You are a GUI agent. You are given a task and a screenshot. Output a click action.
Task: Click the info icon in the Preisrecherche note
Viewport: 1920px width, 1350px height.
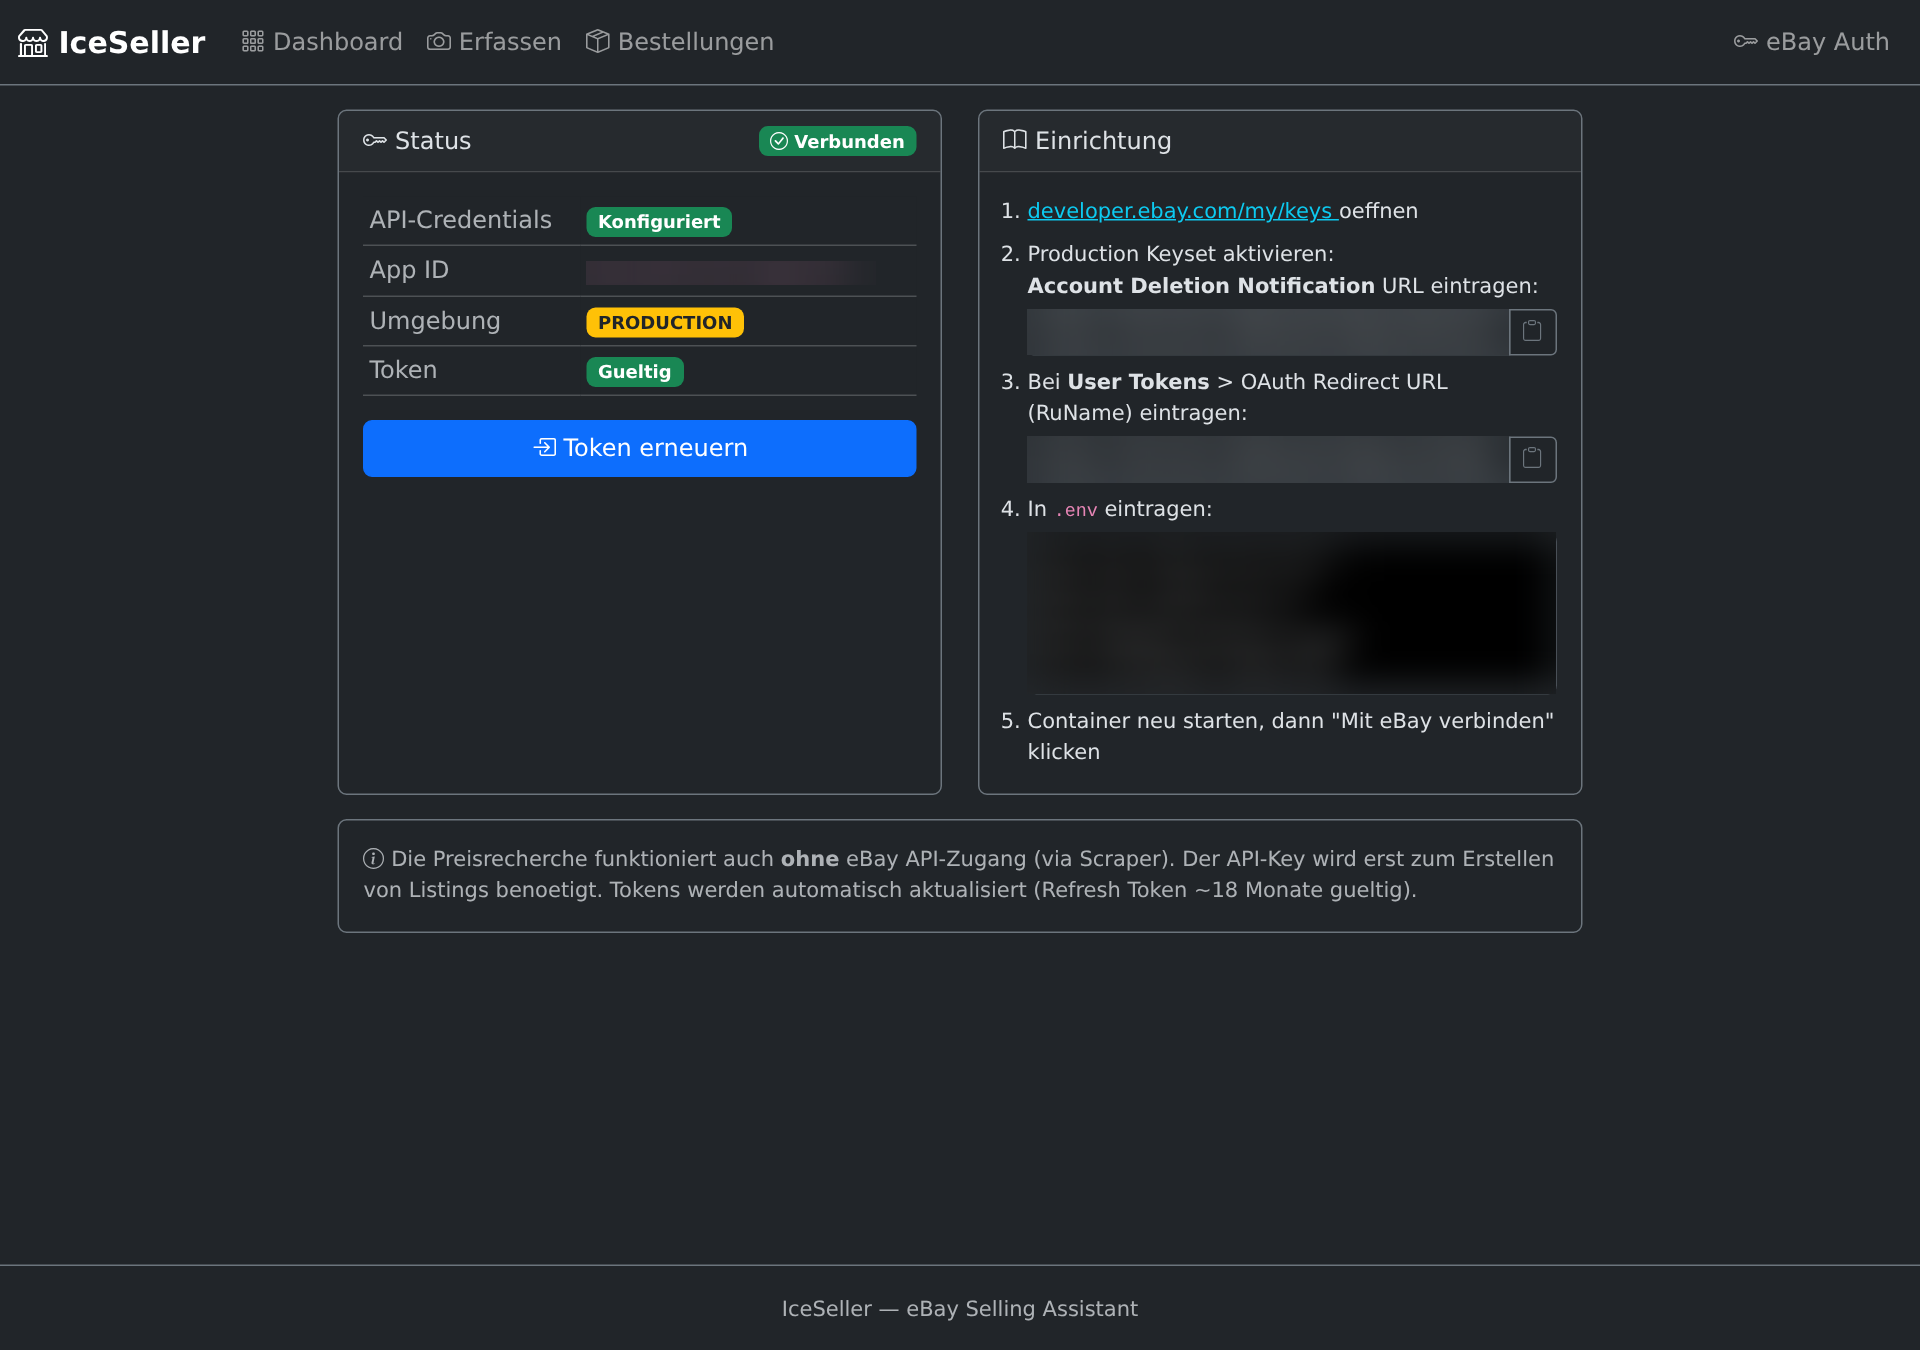tap(374, 859)
